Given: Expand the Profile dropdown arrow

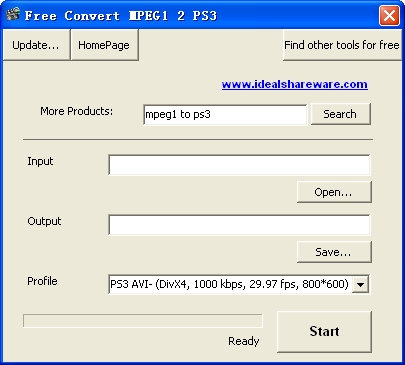Looking at the screenshot, I should 360,285.
